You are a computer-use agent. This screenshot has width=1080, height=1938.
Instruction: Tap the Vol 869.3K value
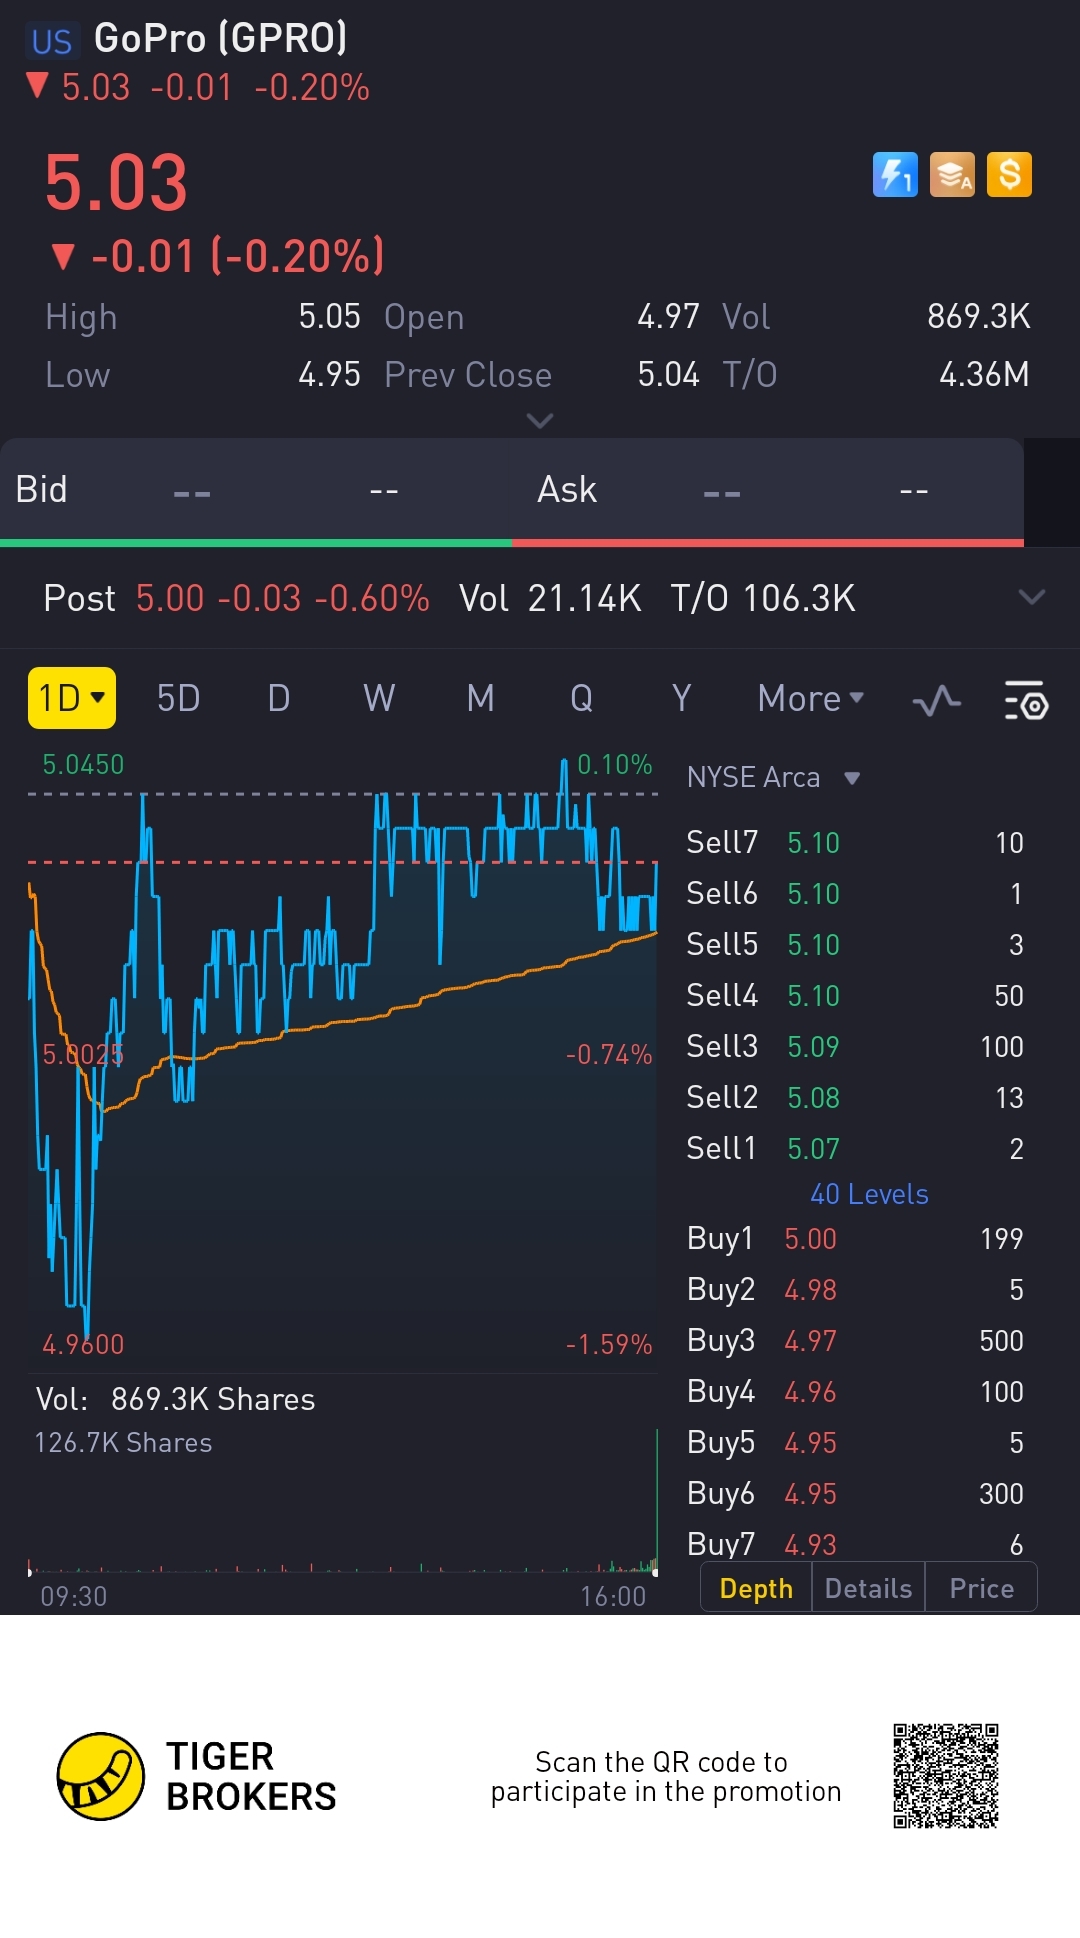click(978, 317)
